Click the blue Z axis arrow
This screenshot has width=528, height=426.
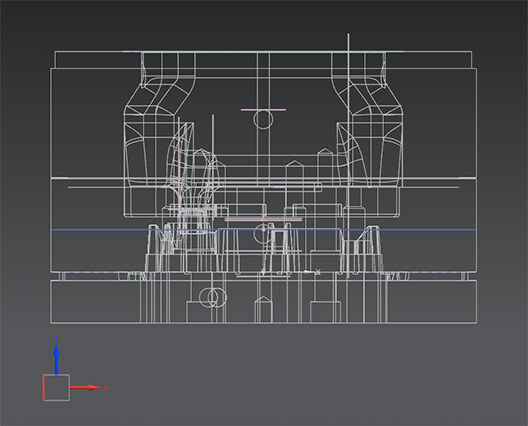click(57, 360)
